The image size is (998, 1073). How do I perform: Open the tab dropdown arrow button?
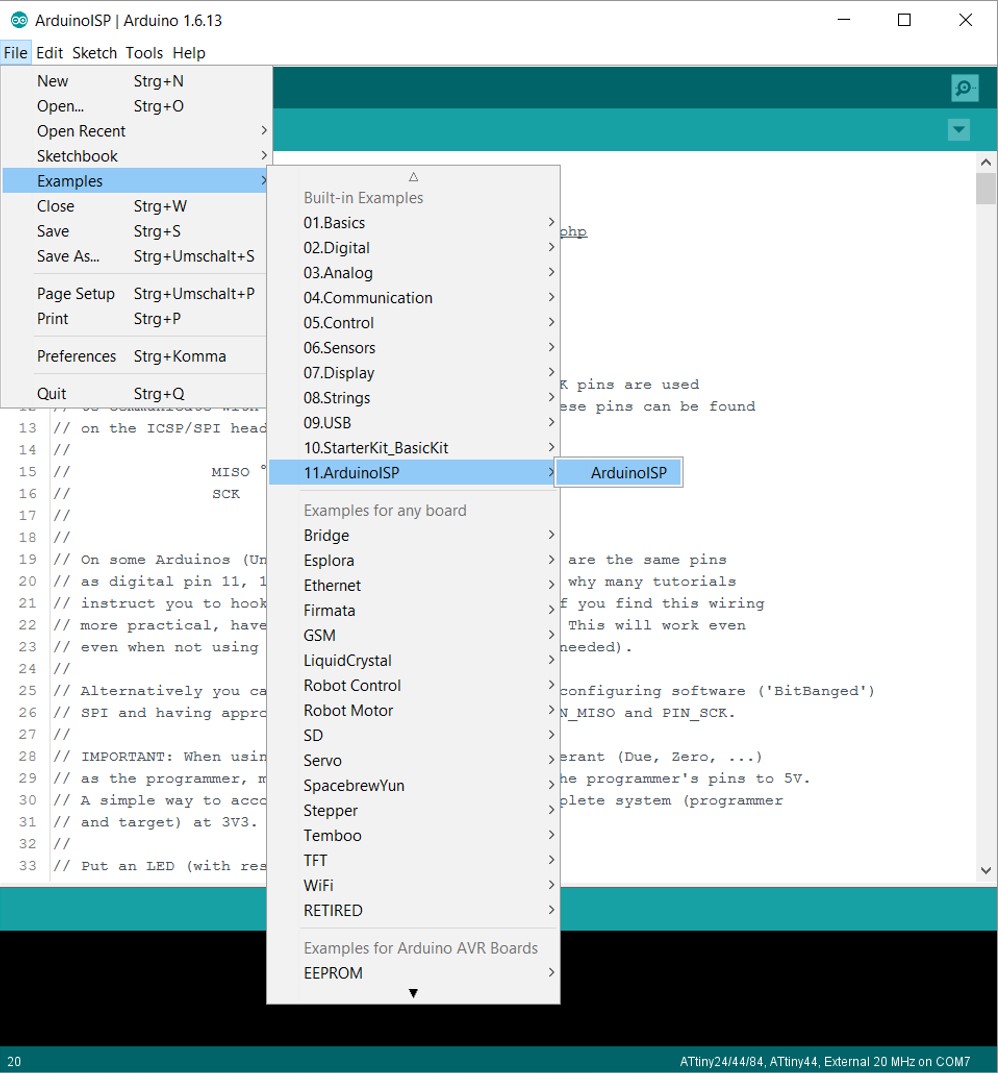click(x=959, y=129)
